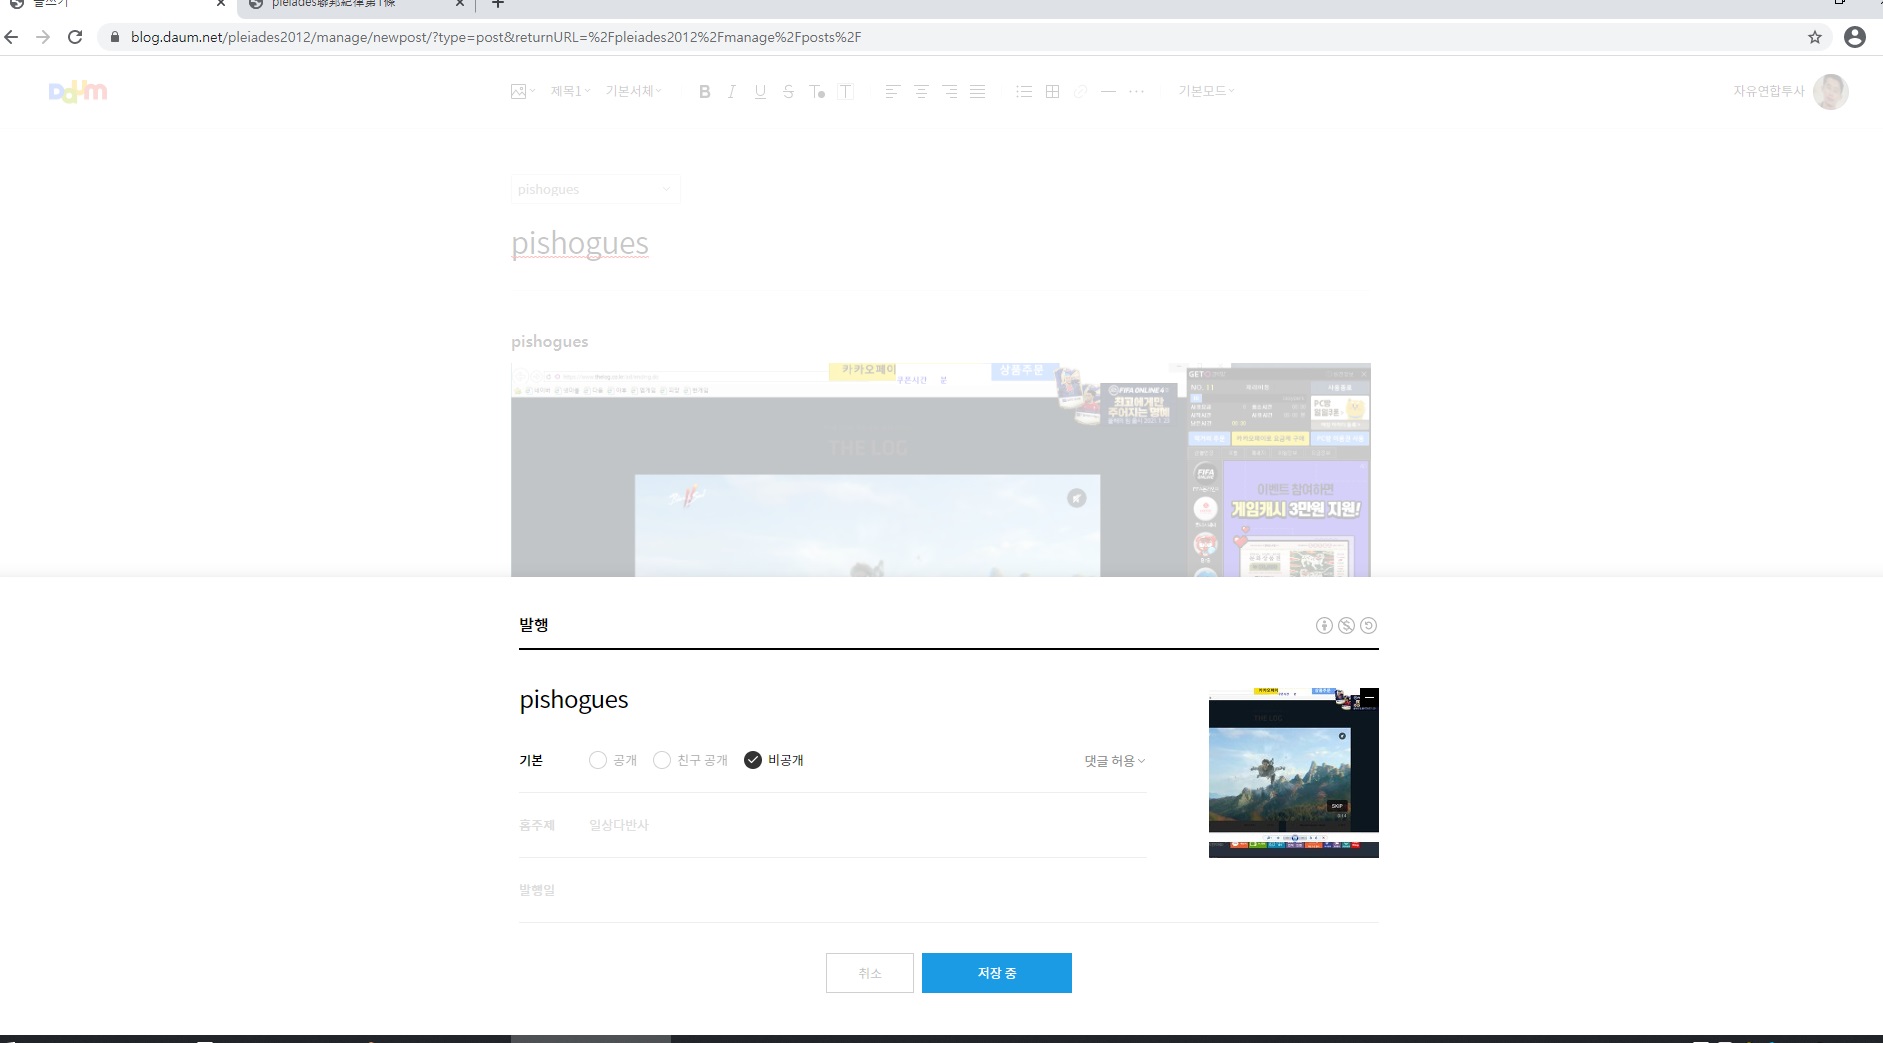Open the image insert dropdown arrow
The width and height of the screenshot is (1883, 1043).
532,91
